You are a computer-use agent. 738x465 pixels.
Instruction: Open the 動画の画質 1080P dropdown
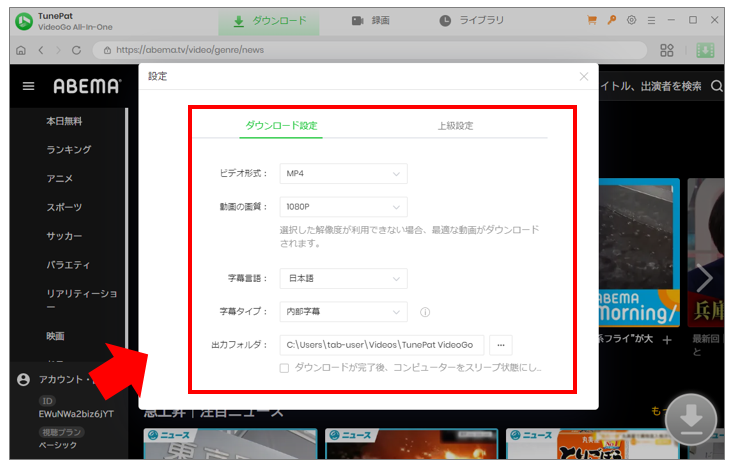coord(344,207)
